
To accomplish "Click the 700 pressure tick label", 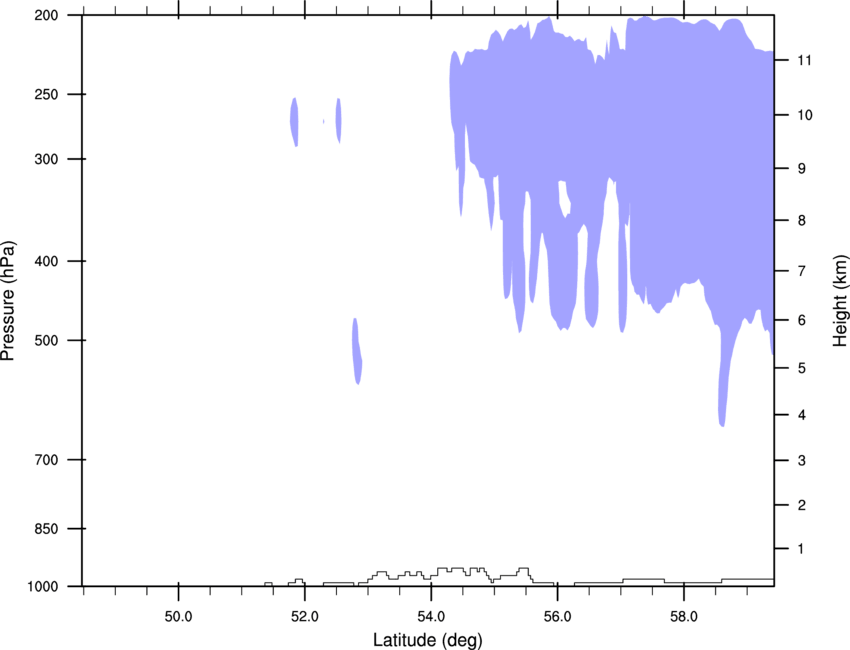I will tap(46, 460).
